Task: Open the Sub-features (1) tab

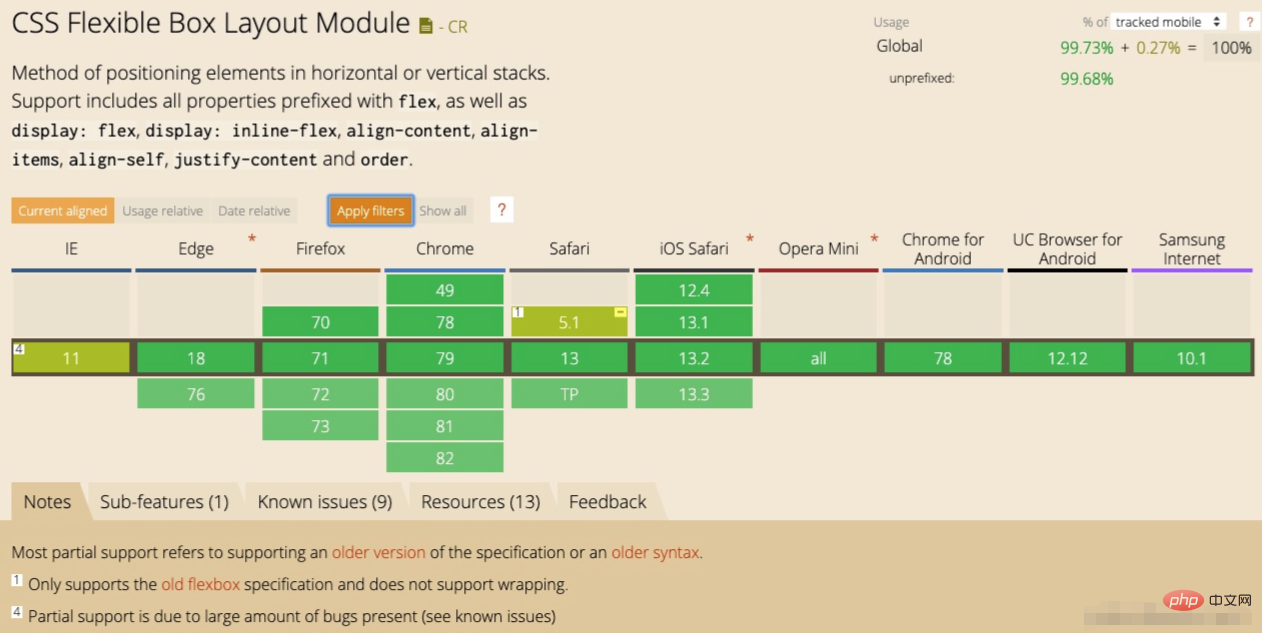Action: click(164, 502)
